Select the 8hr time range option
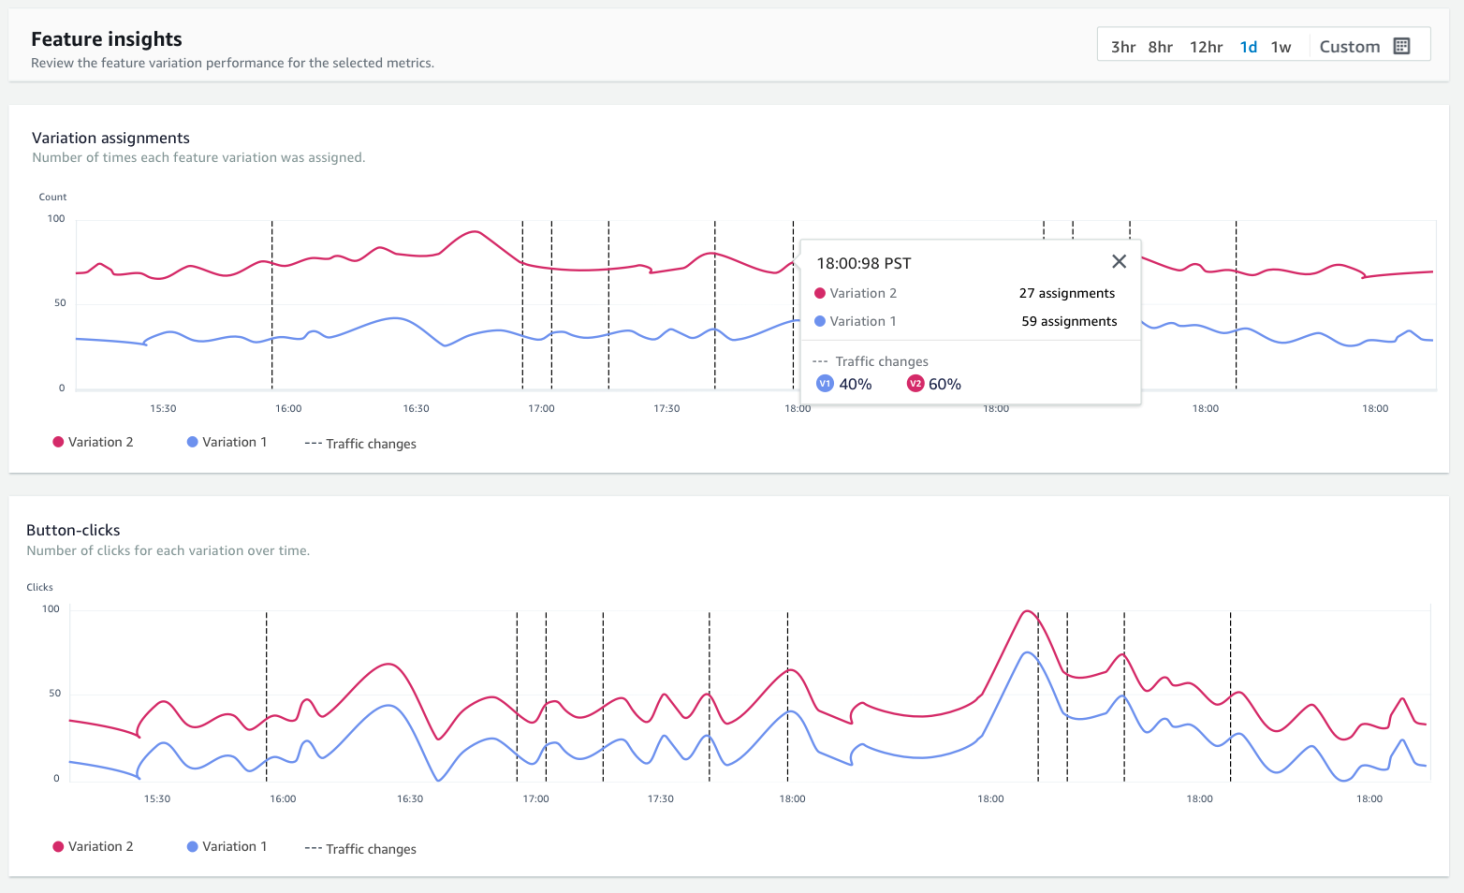This screenshot has height=893, width=1464. point(1159,46)
